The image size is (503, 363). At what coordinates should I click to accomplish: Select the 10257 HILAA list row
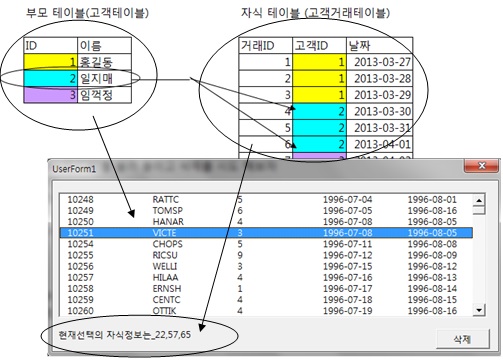point(266,277)
